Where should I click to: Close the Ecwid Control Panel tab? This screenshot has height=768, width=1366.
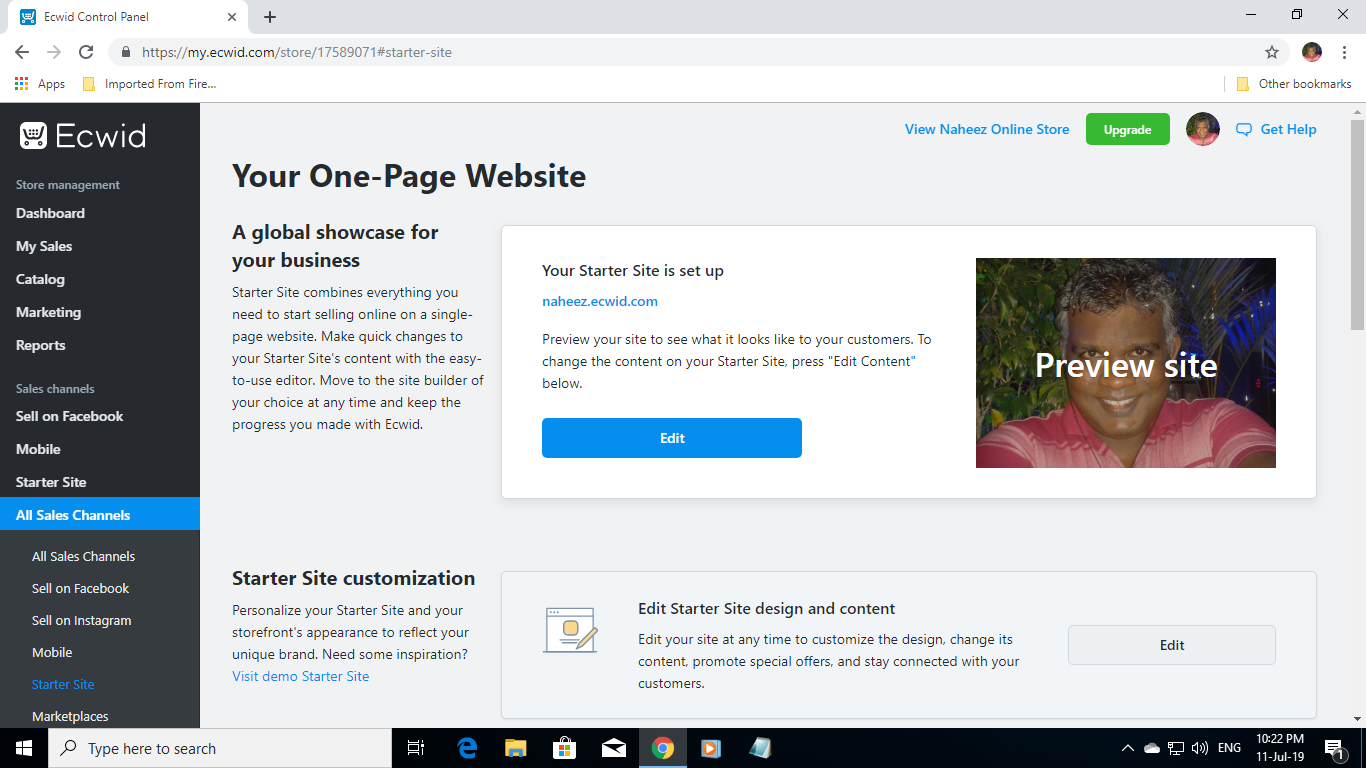(x=232, y=17)
